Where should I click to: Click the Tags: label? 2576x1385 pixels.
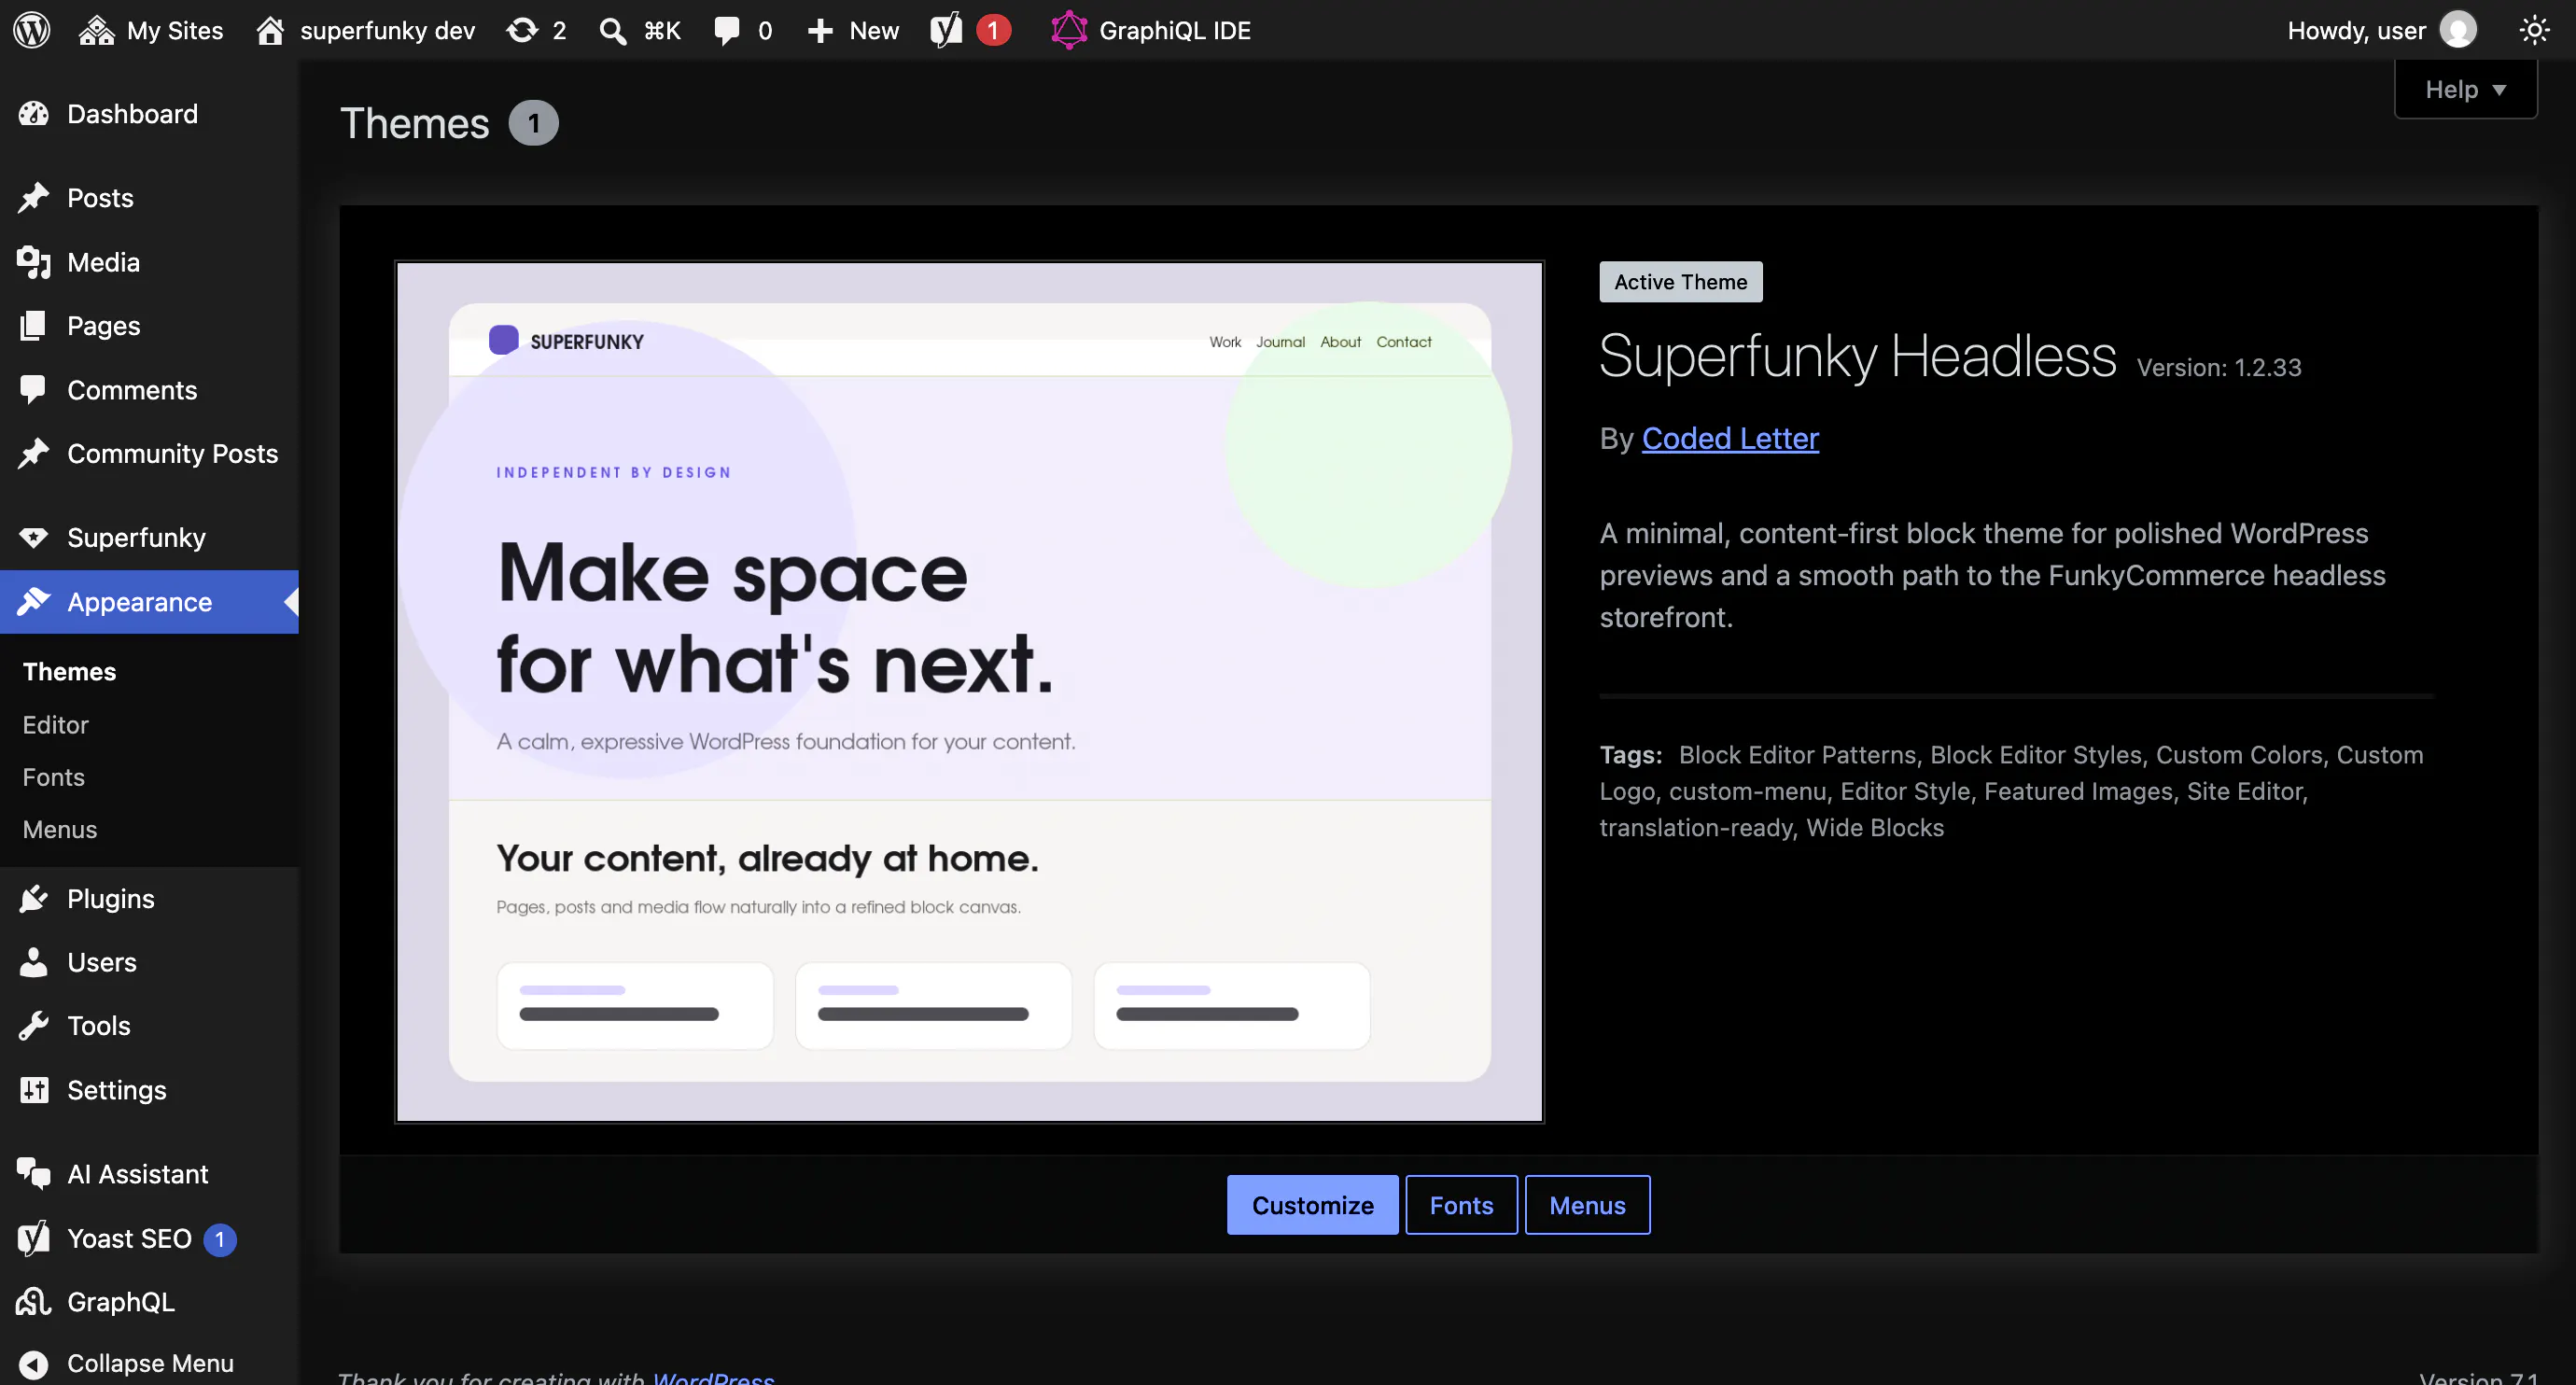(1630, 755)
